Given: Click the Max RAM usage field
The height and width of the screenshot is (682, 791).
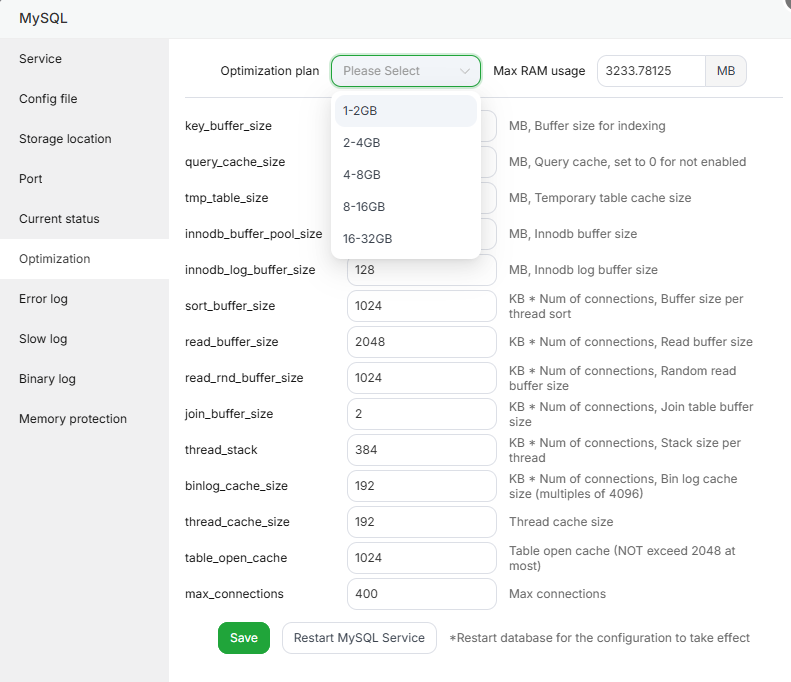Looking at the screenshot, I should pyautogui.click(x=651, y=71).
